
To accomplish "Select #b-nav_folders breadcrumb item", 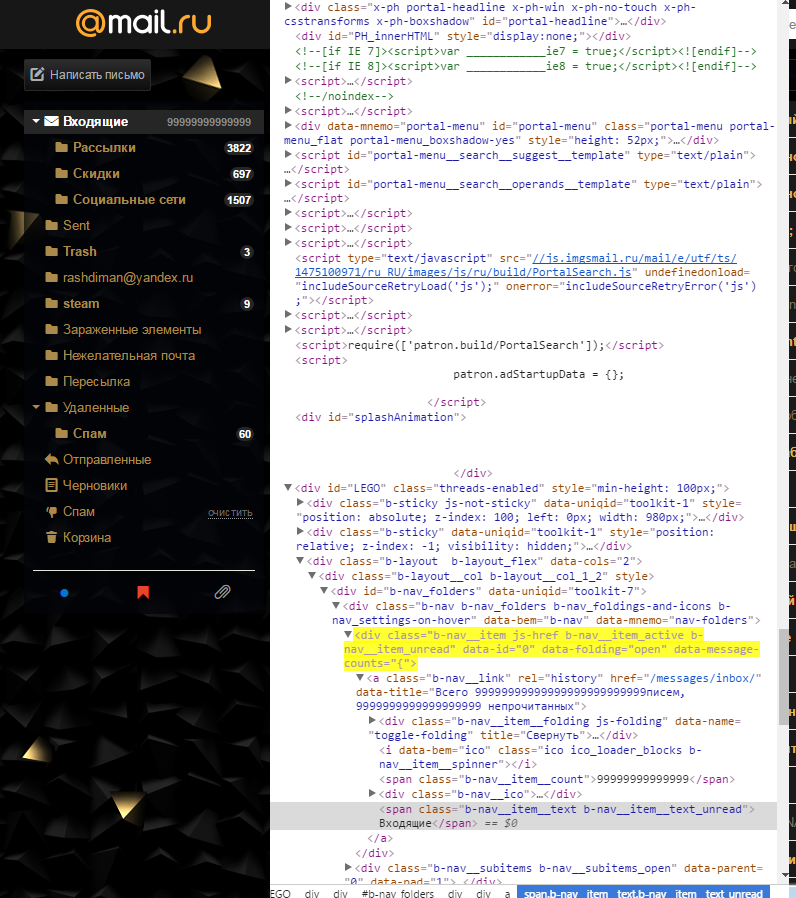I will pyautogui.click(x=397, y=893).
